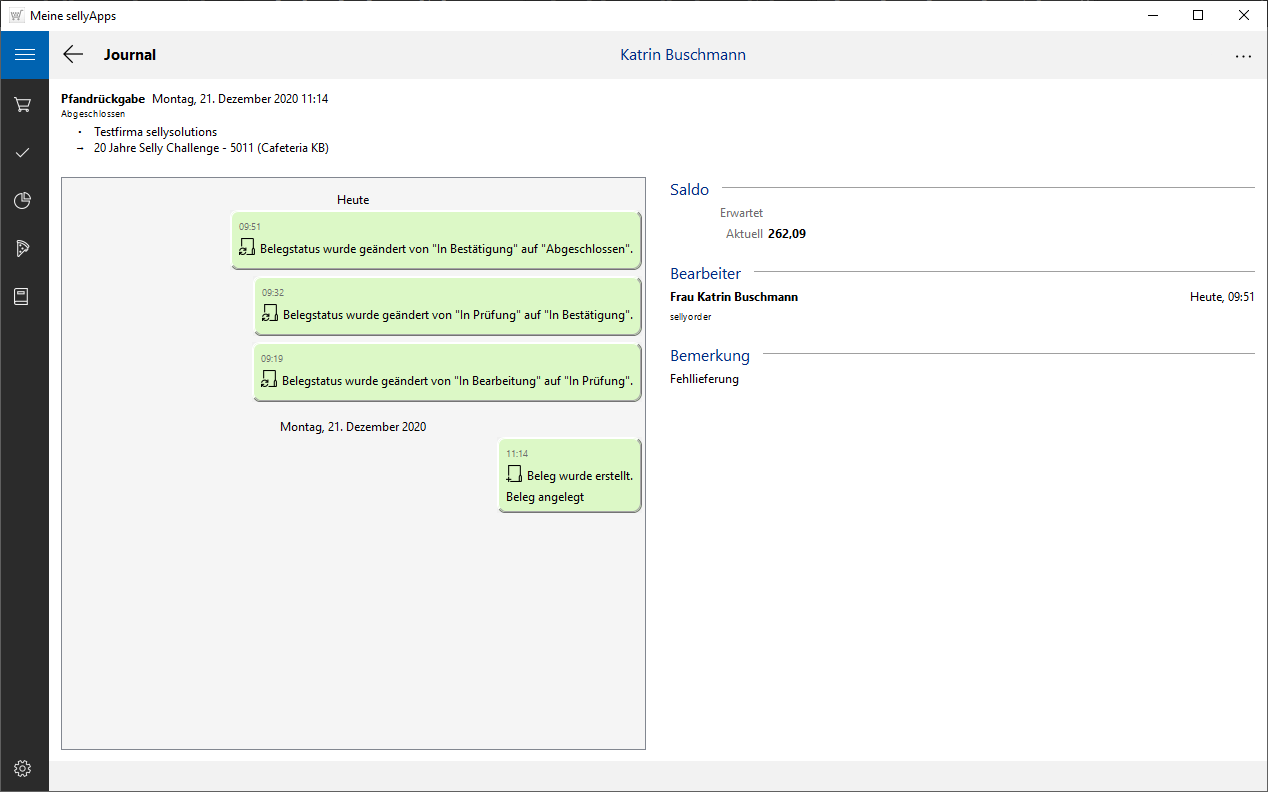Click the Fehllieferung remark text

704,379
